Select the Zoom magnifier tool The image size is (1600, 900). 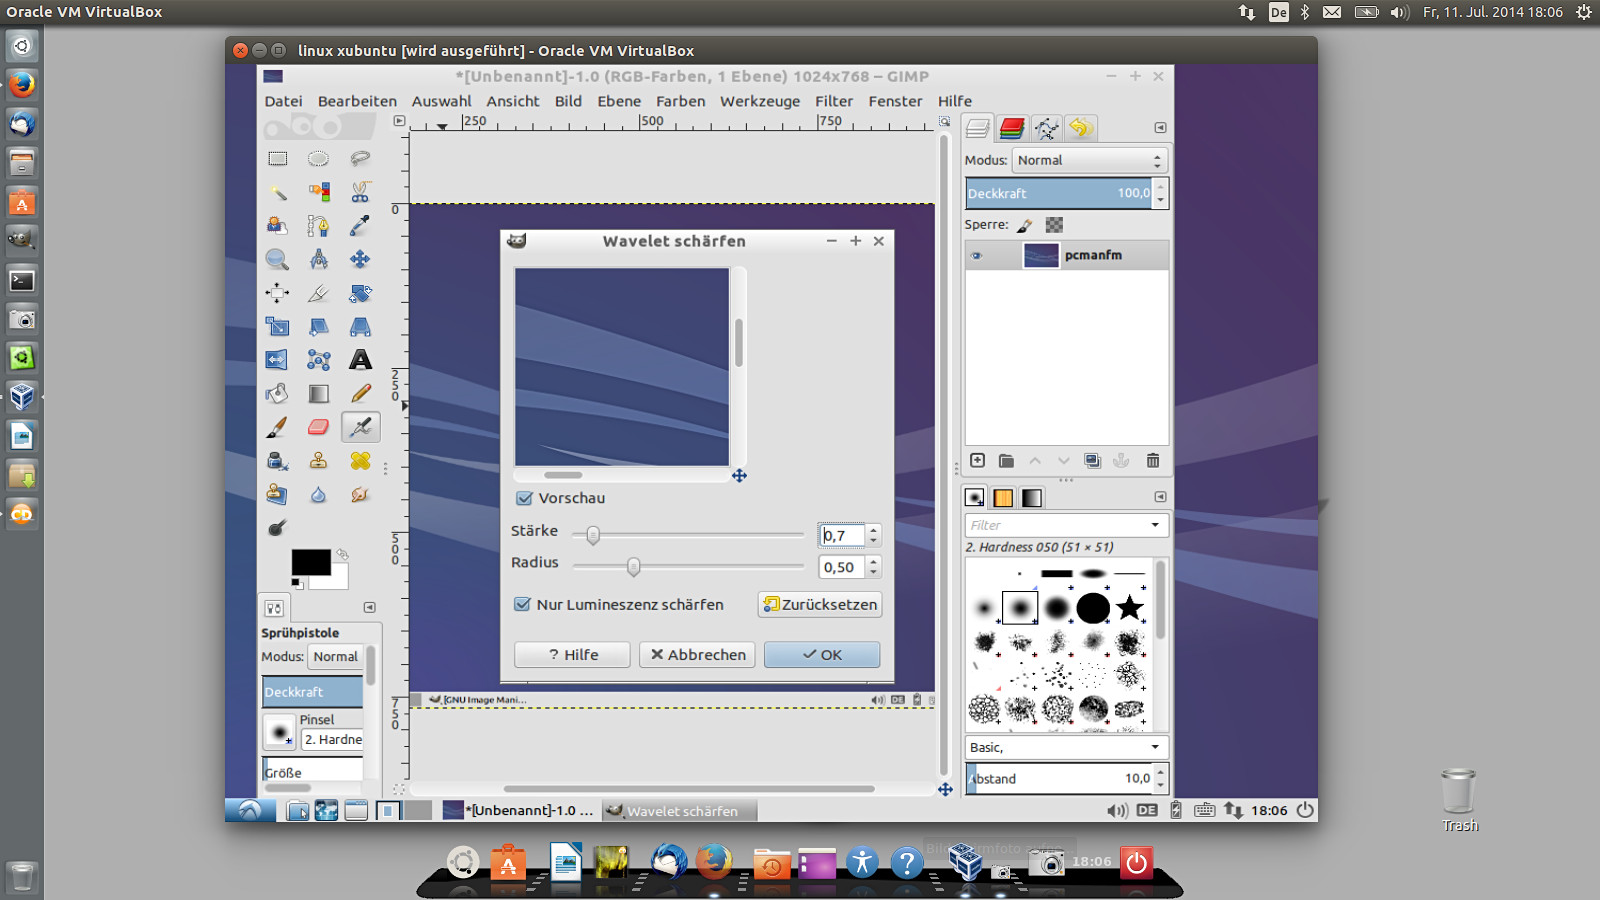[x=277, y=260]
